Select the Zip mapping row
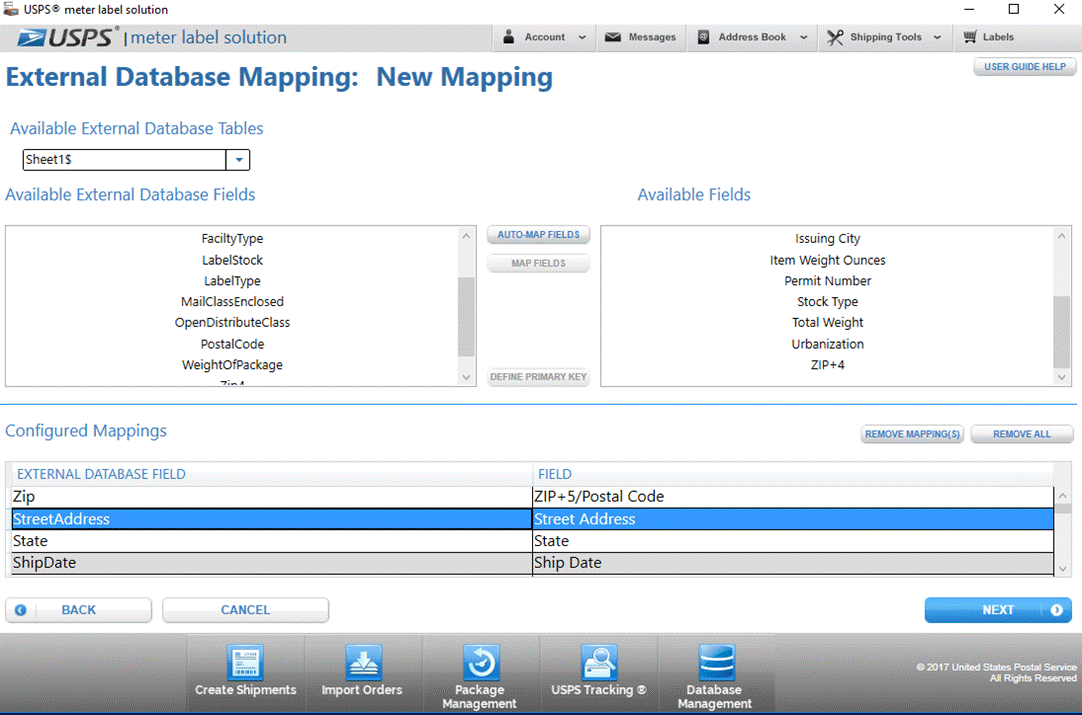The image size is (1082, 715). click(x=533, y=497)
